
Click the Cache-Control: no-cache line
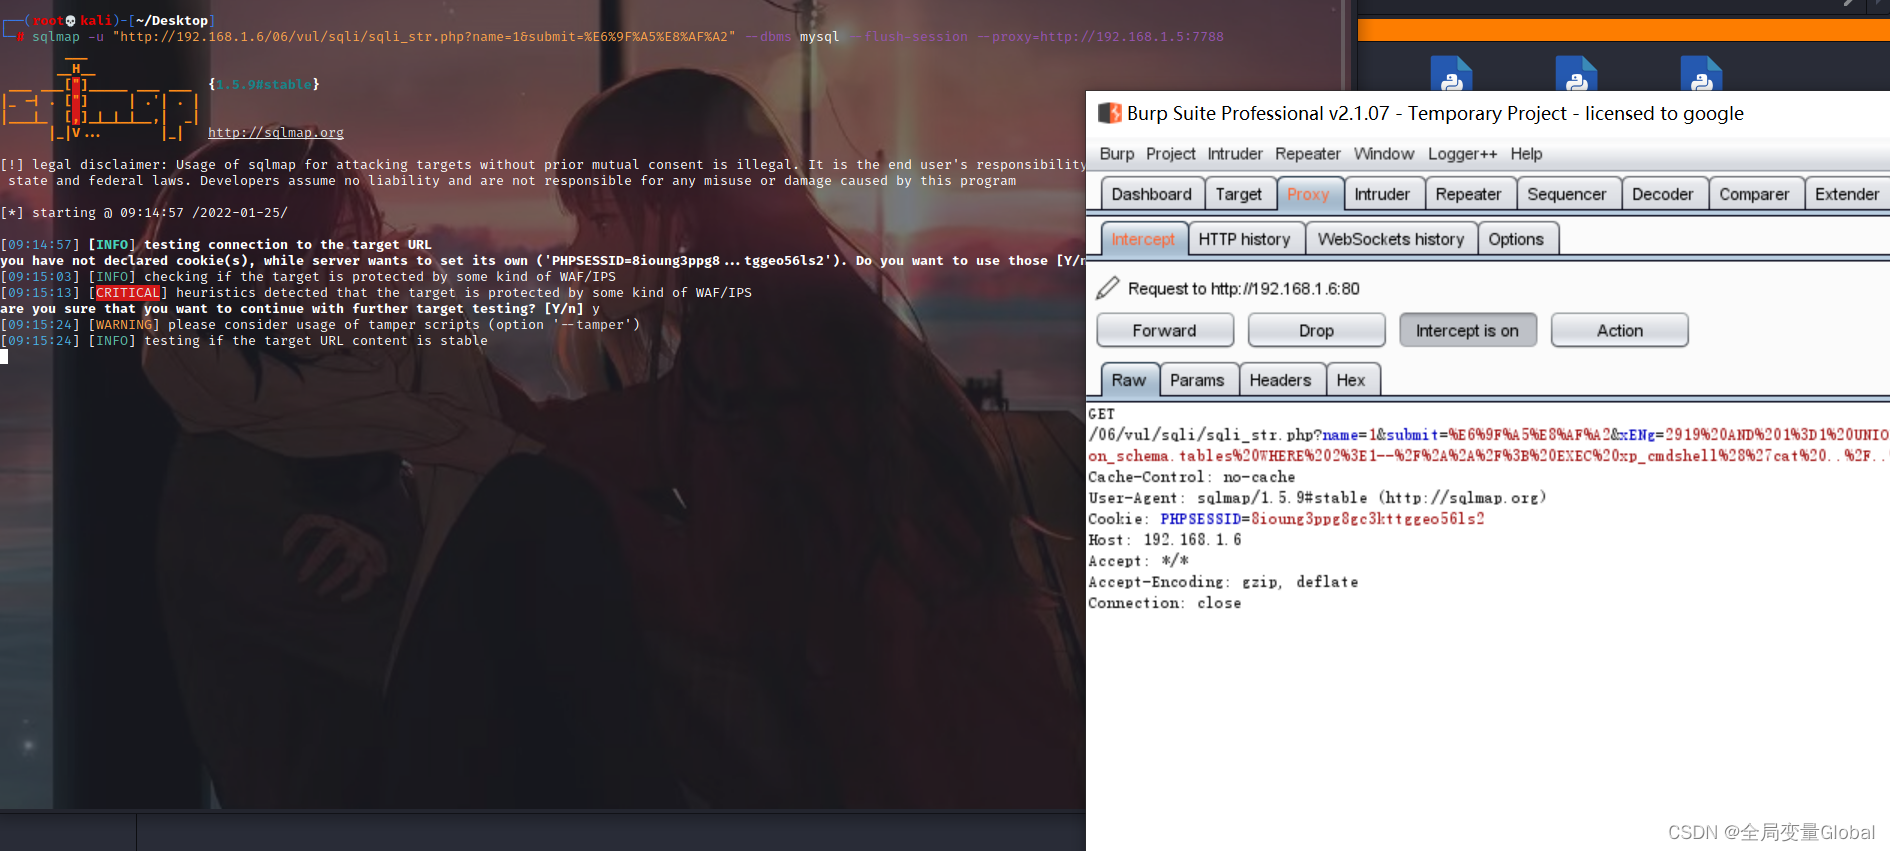(1191, 477)
